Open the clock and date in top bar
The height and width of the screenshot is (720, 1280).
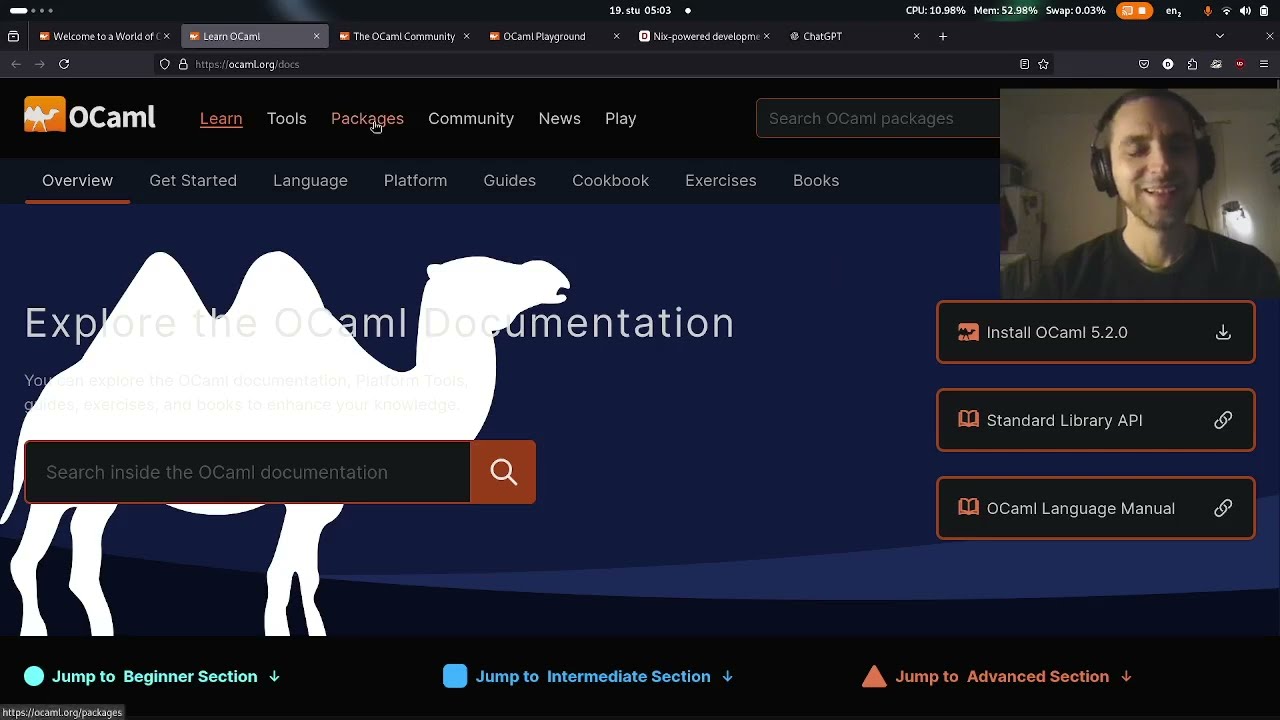click(x=640, y=11)
